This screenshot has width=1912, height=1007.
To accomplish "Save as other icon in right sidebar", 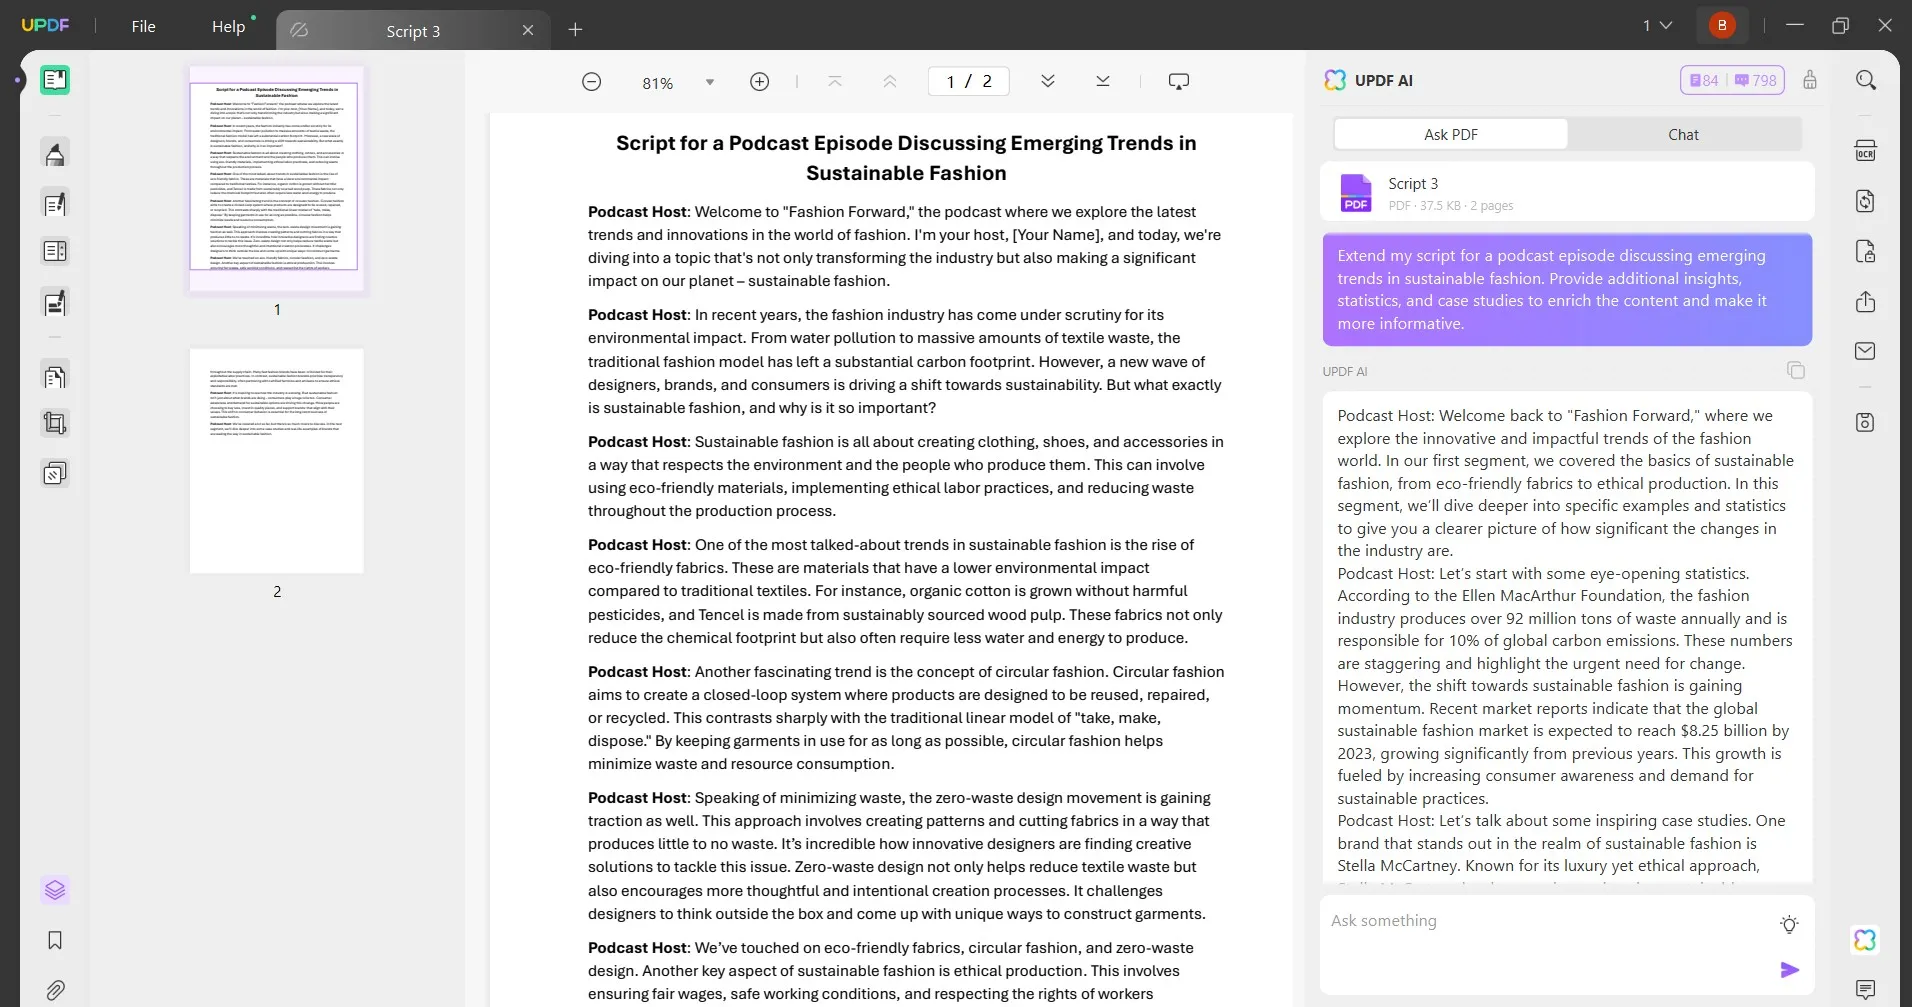I will 1865,422.
